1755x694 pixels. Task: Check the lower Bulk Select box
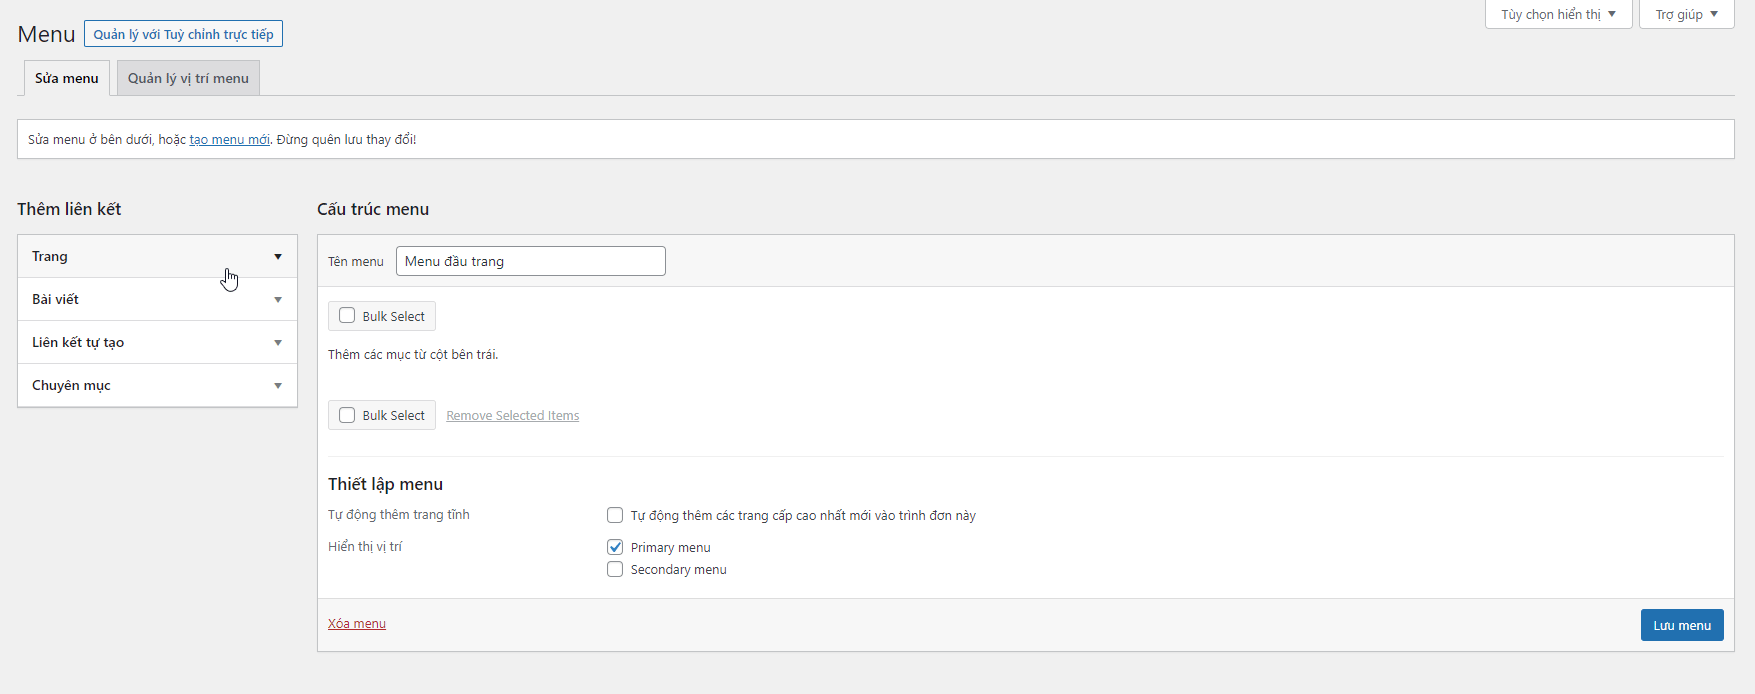tap(347, 415)
